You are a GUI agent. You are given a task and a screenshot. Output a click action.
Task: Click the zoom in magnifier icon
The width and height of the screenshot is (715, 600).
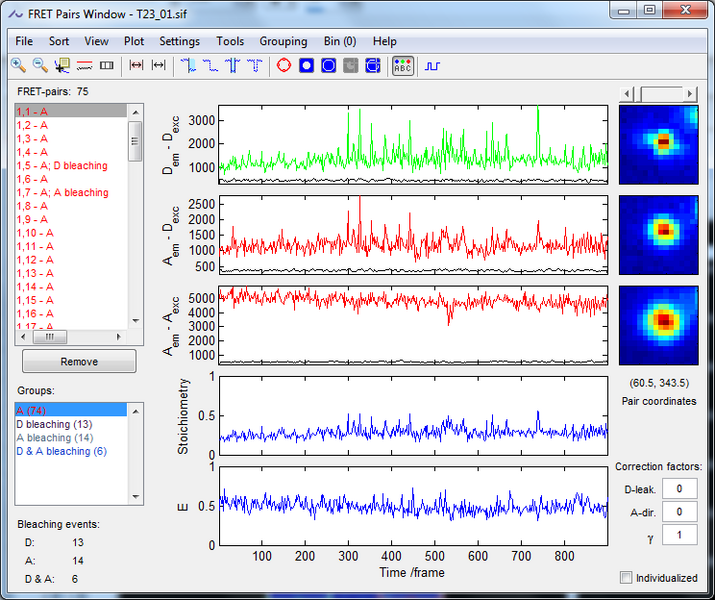tap(18, 65)
